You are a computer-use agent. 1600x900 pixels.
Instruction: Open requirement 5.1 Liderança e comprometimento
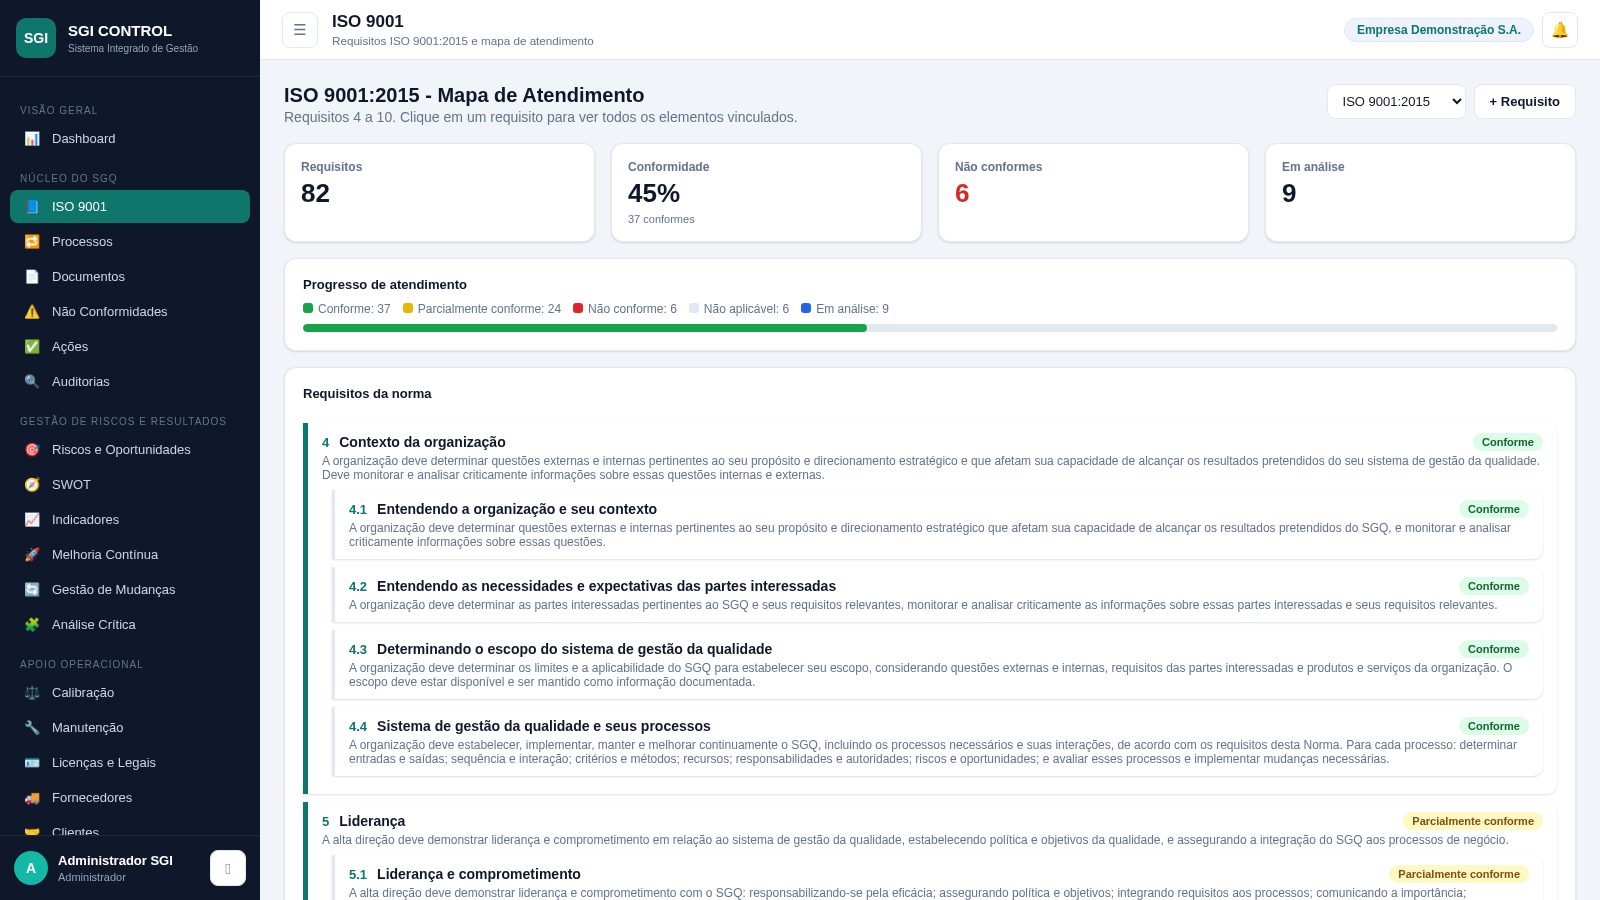938,878
